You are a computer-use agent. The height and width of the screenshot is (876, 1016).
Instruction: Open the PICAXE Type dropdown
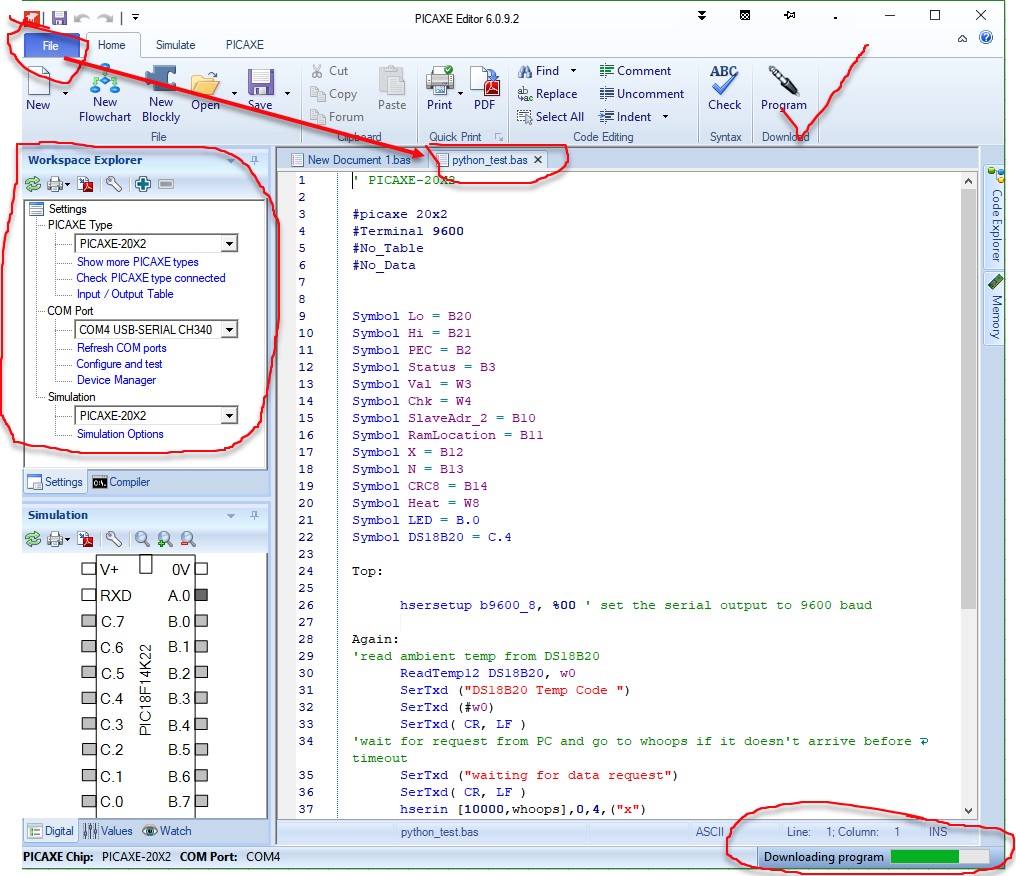tap(229, 244)
